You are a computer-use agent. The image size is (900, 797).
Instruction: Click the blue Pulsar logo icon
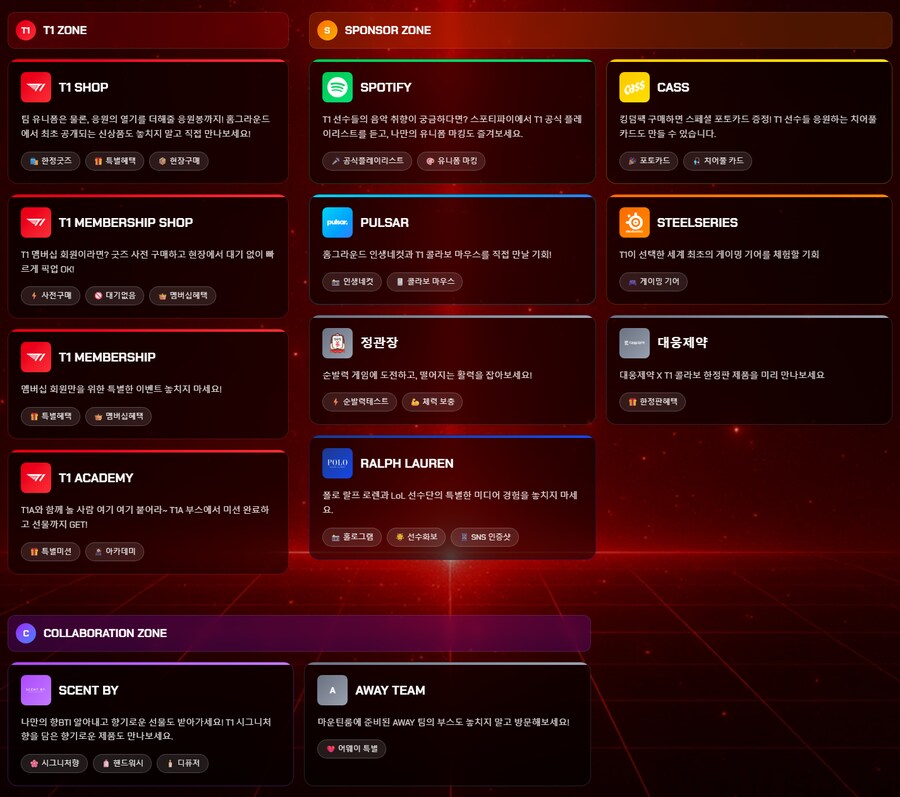click(x=338, y=222)
